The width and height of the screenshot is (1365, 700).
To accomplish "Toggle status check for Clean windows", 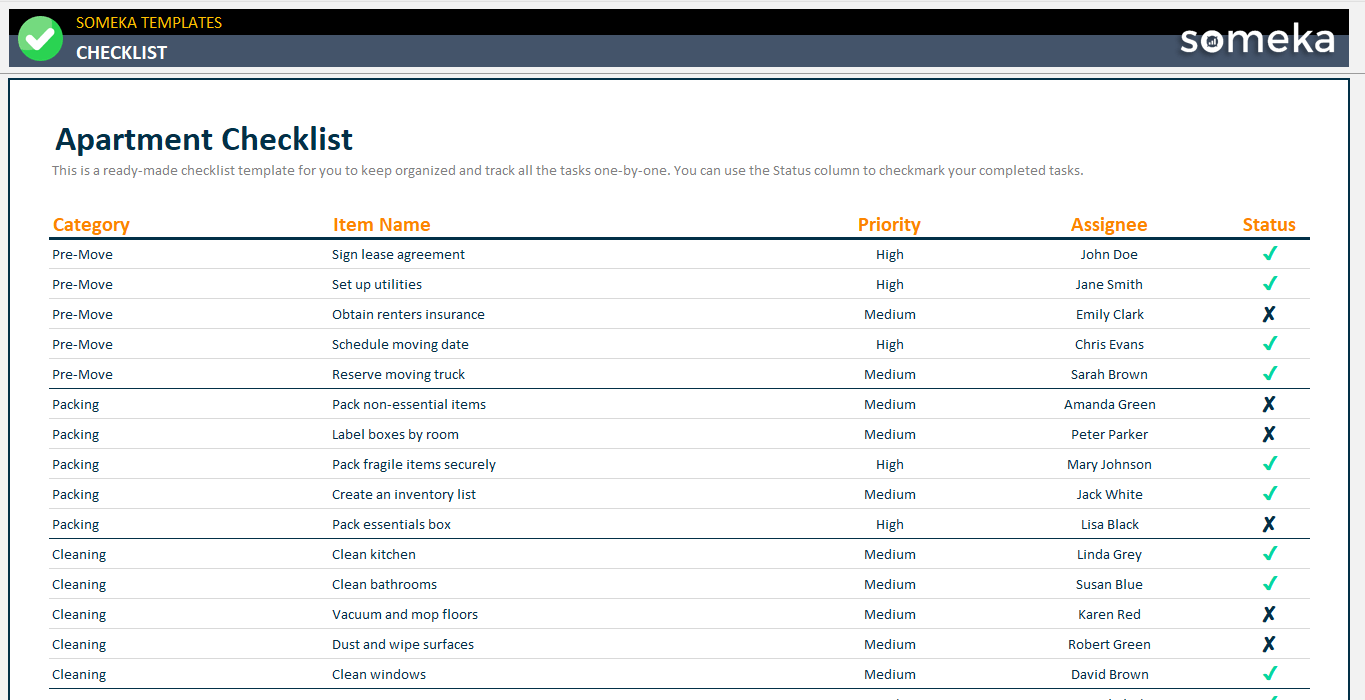I will point(1269,674).
